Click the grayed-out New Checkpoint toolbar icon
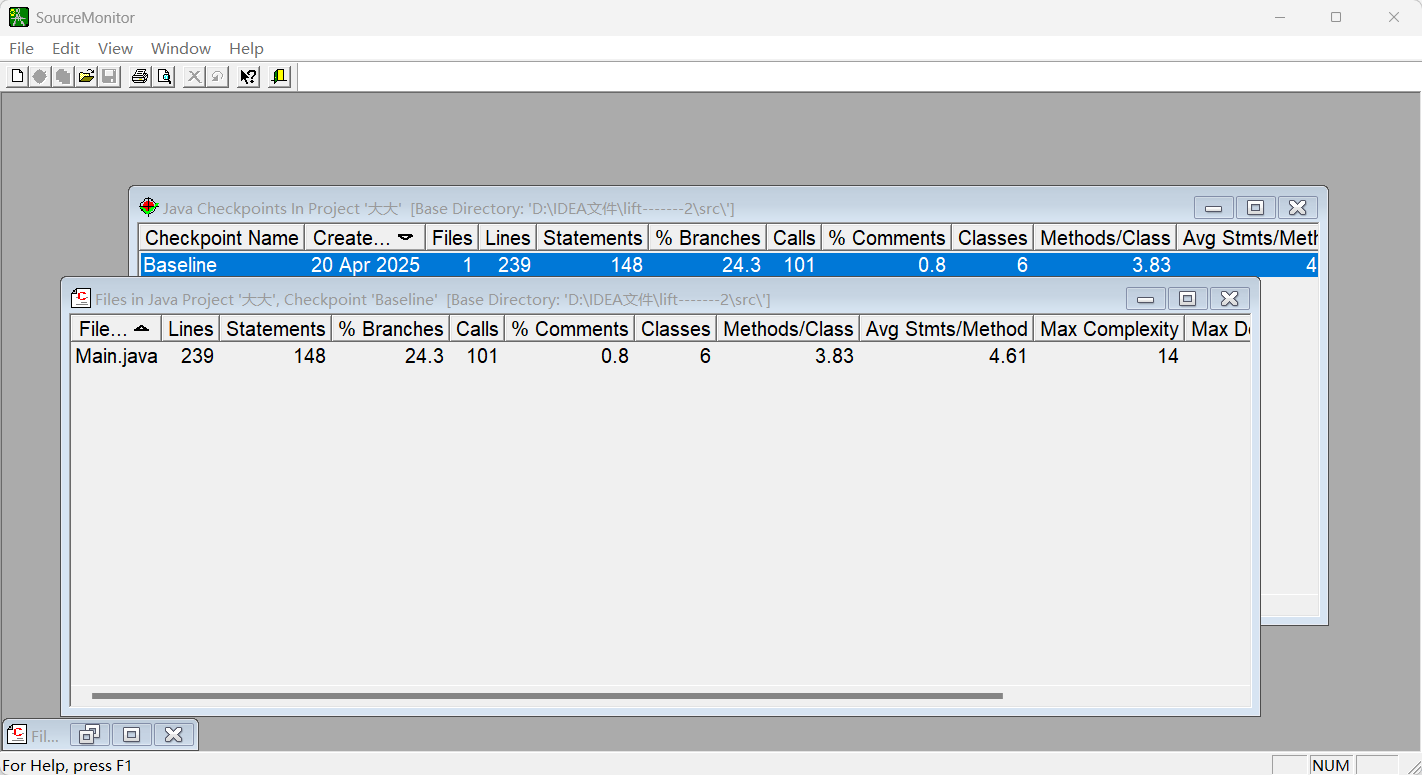 [40, 77]
